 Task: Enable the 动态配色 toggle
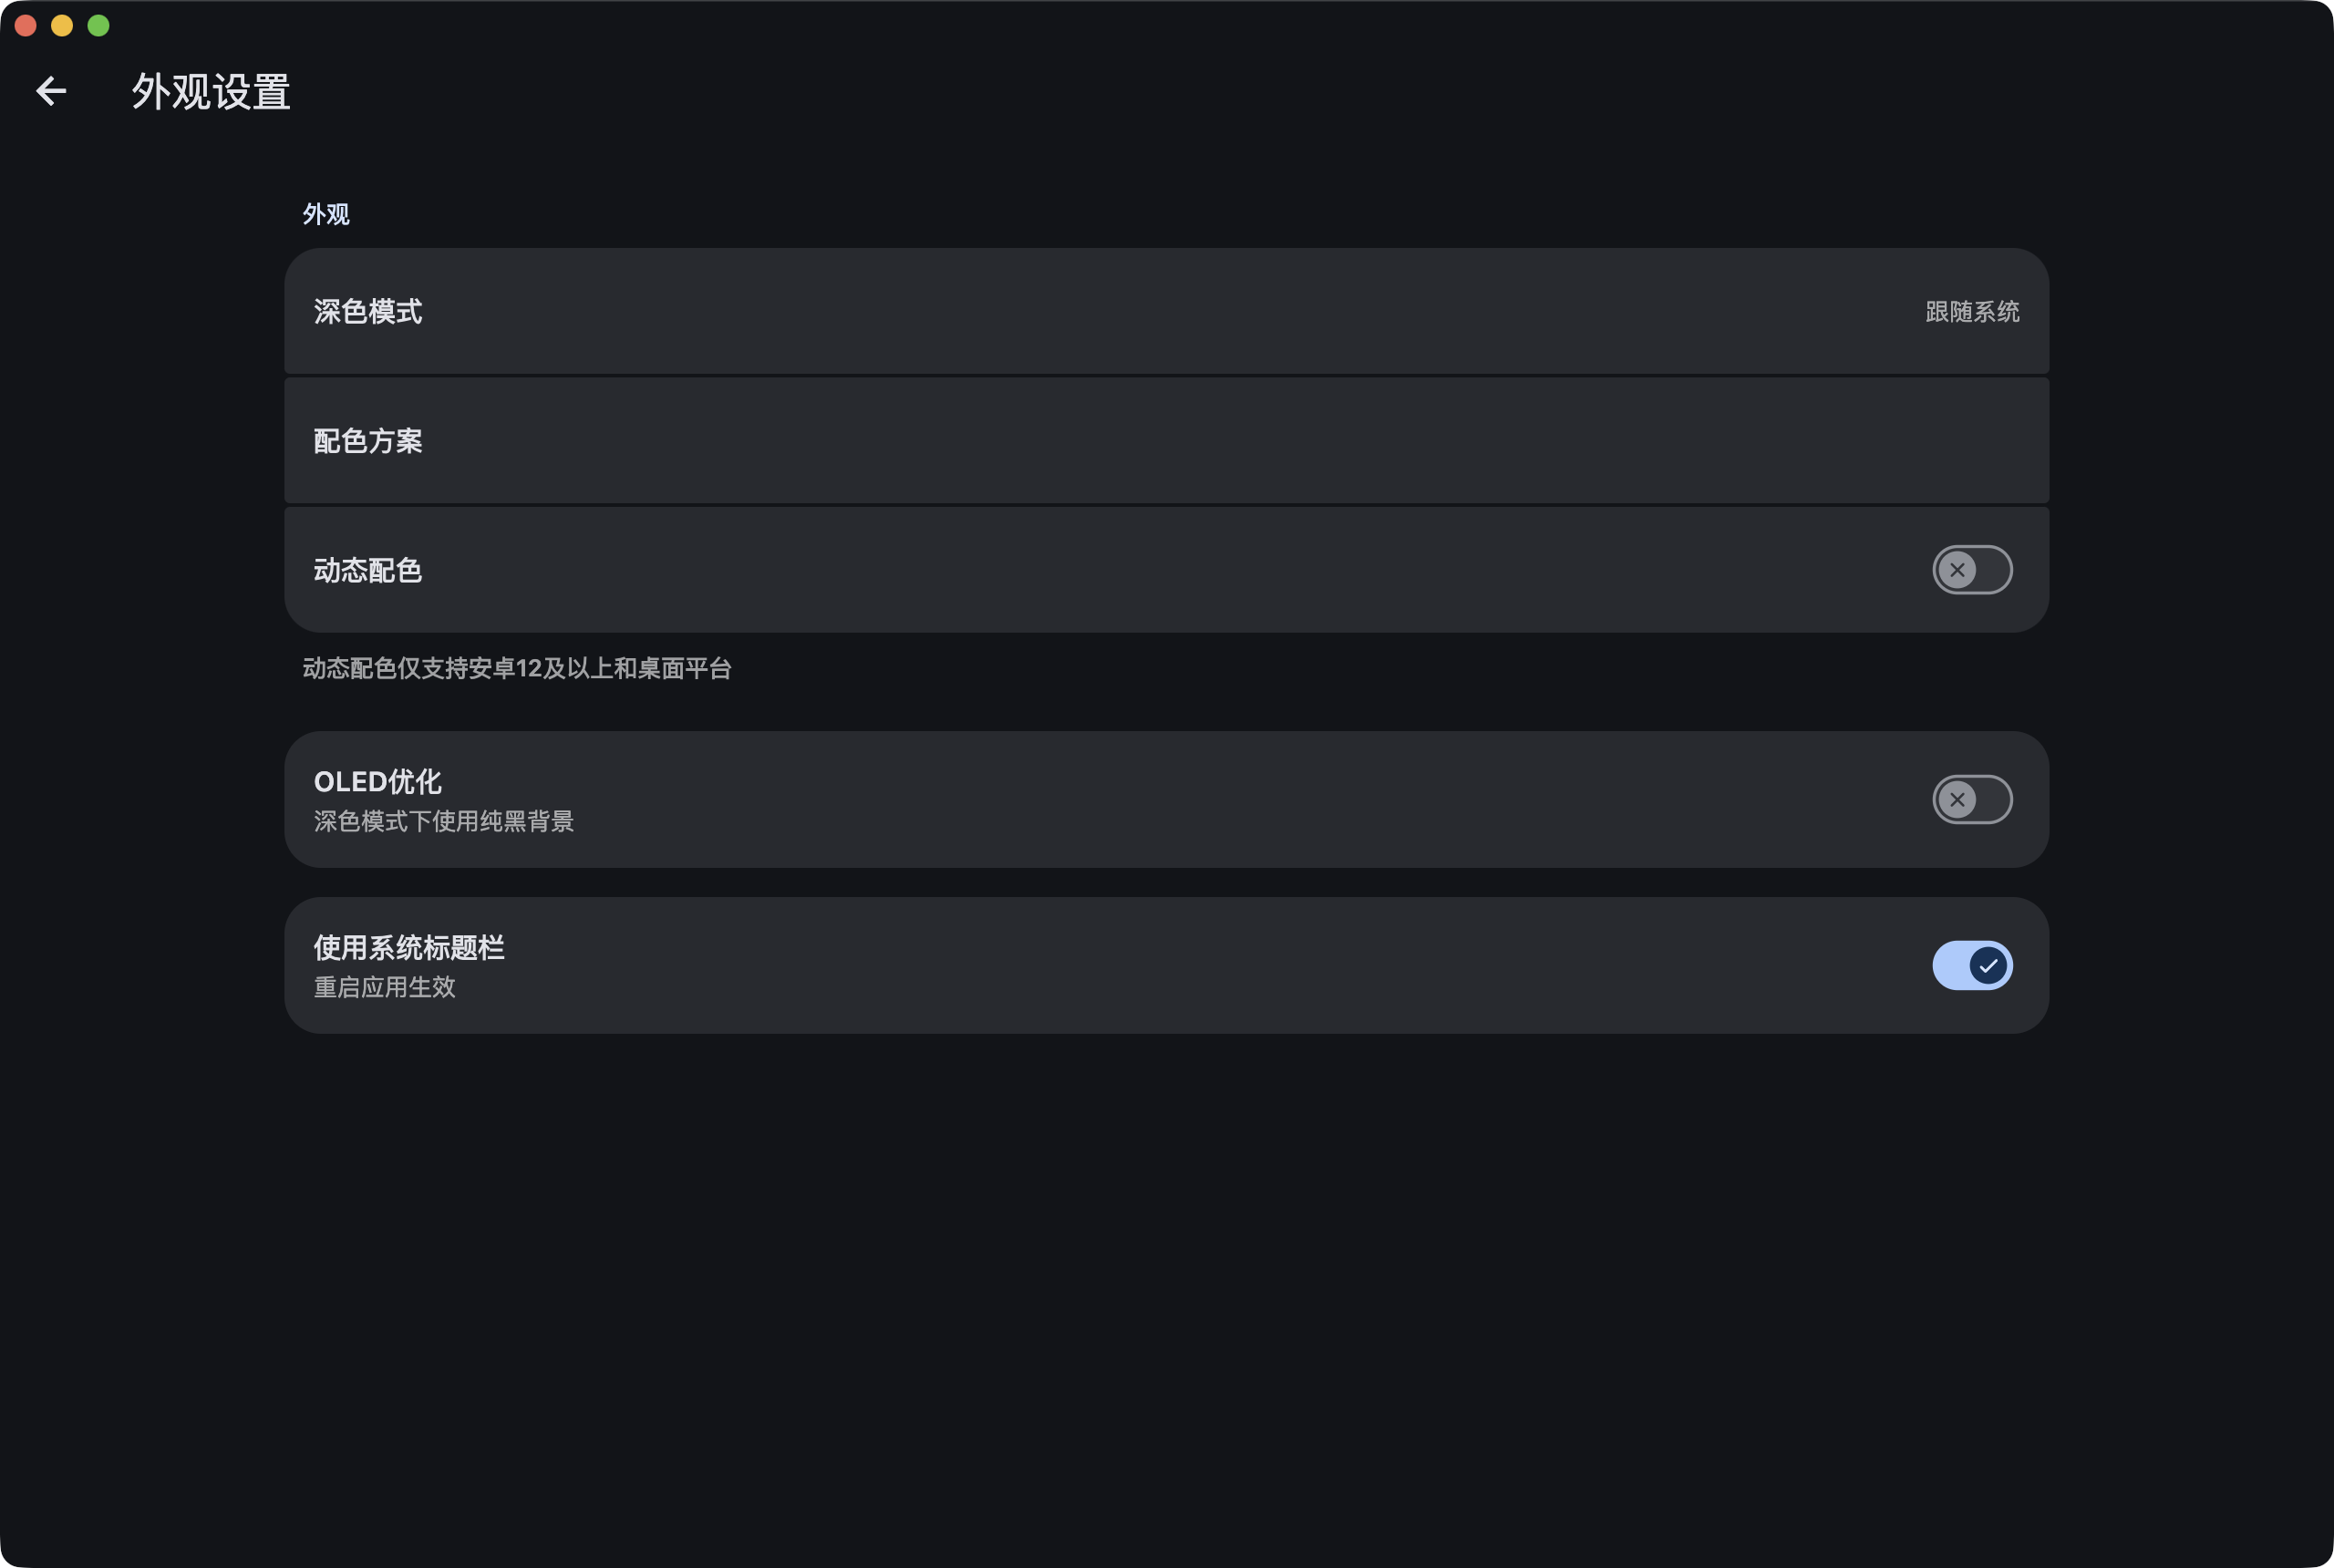point(1972,570)
